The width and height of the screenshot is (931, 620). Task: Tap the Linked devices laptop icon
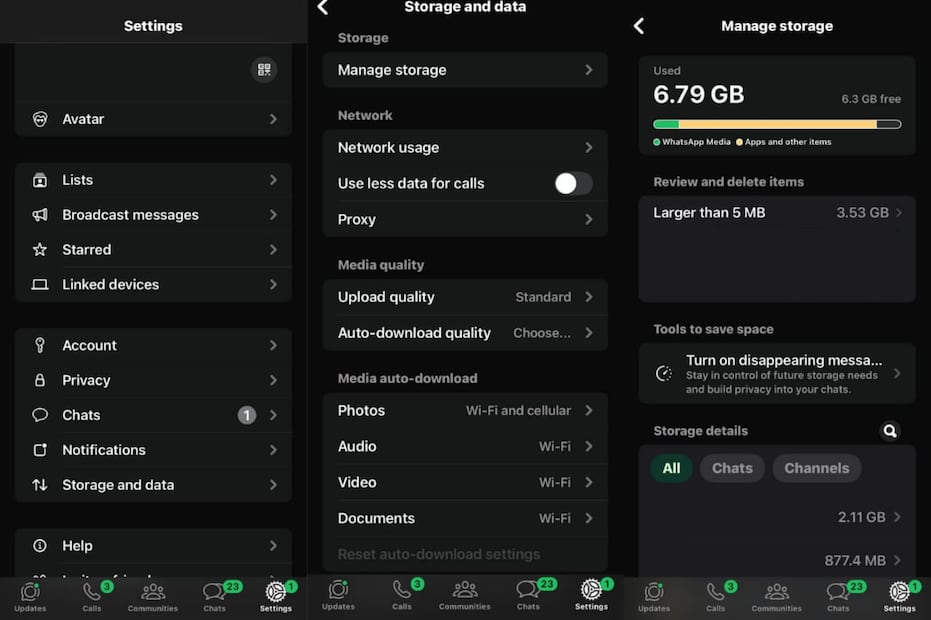coord(40,285)
